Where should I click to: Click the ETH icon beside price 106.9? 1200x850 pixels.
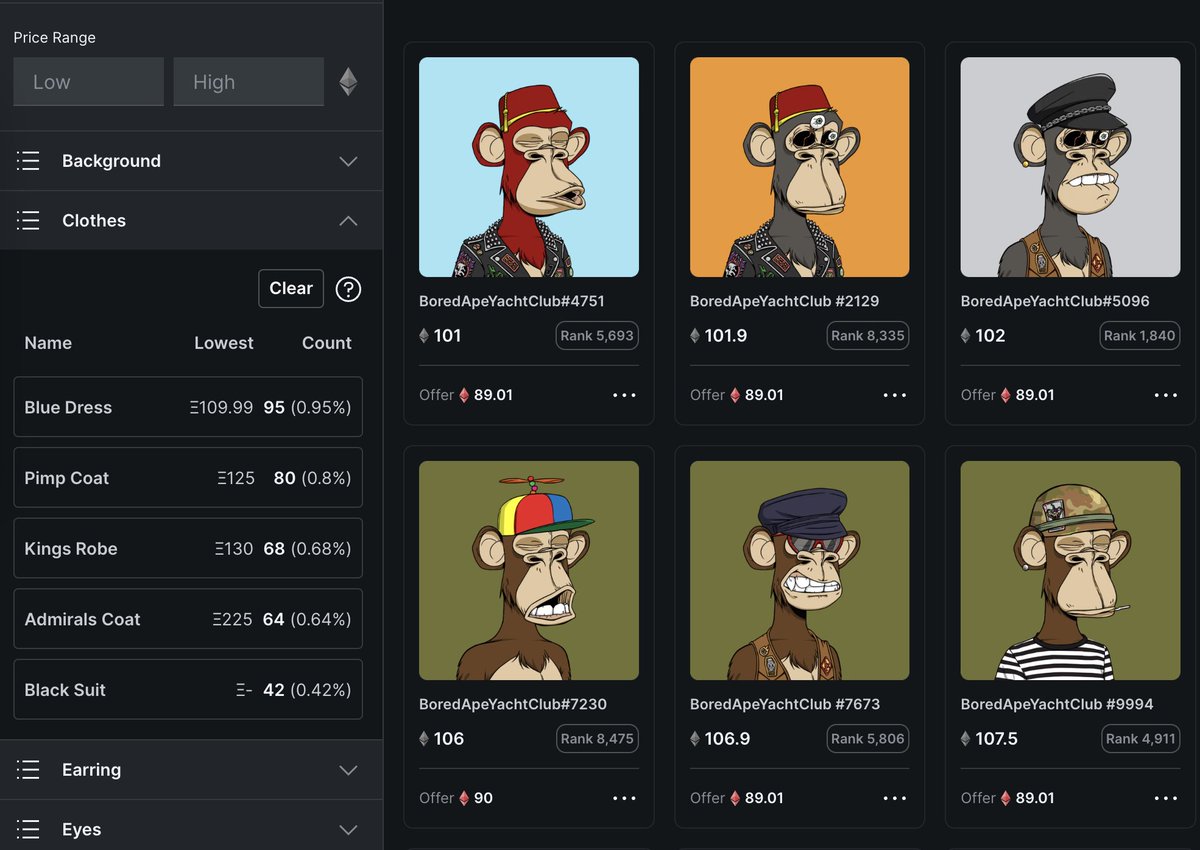point(695,739)
